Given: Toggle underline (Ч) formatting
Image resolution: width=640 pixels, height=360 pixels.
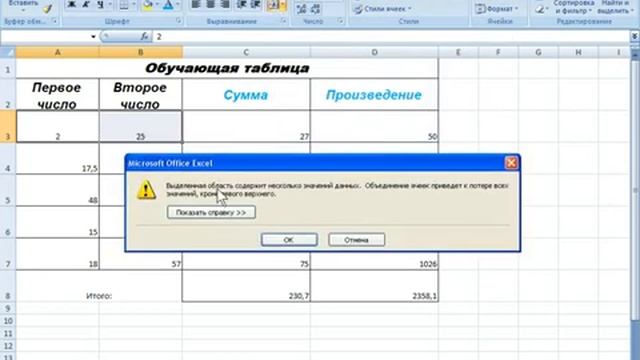Looking at the screenshot, I should [100, 4].
